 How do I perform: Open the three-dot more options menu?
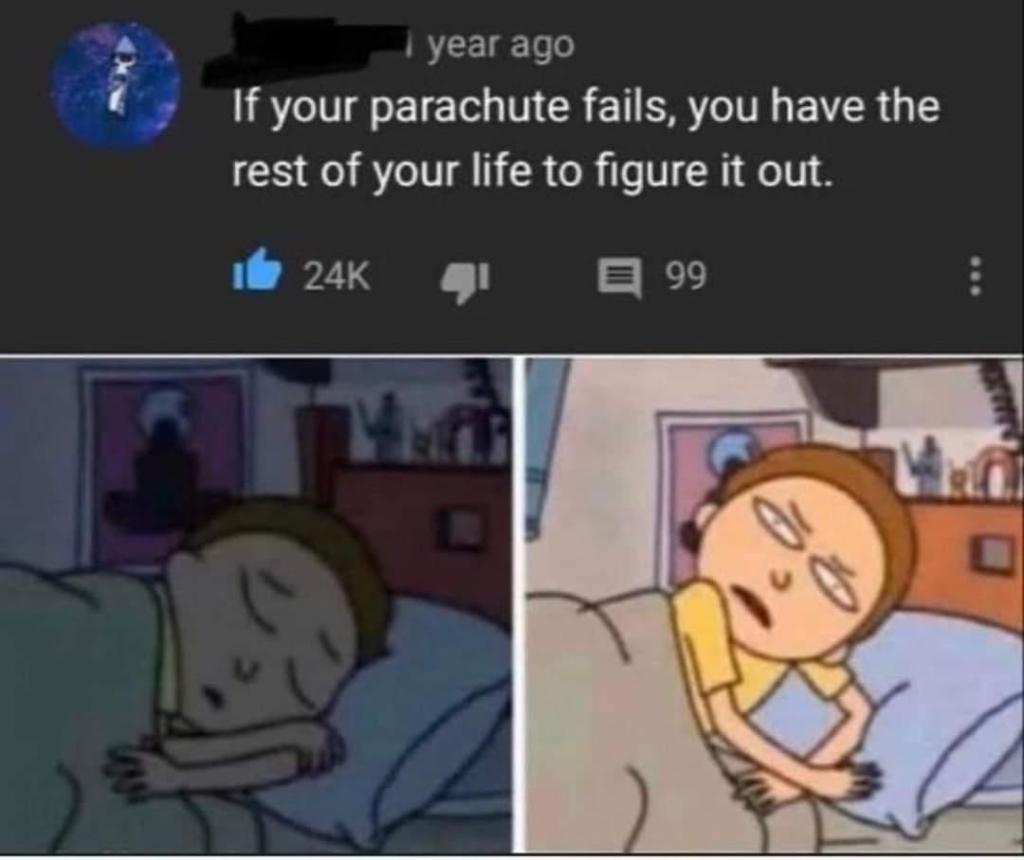click(974, 276)
